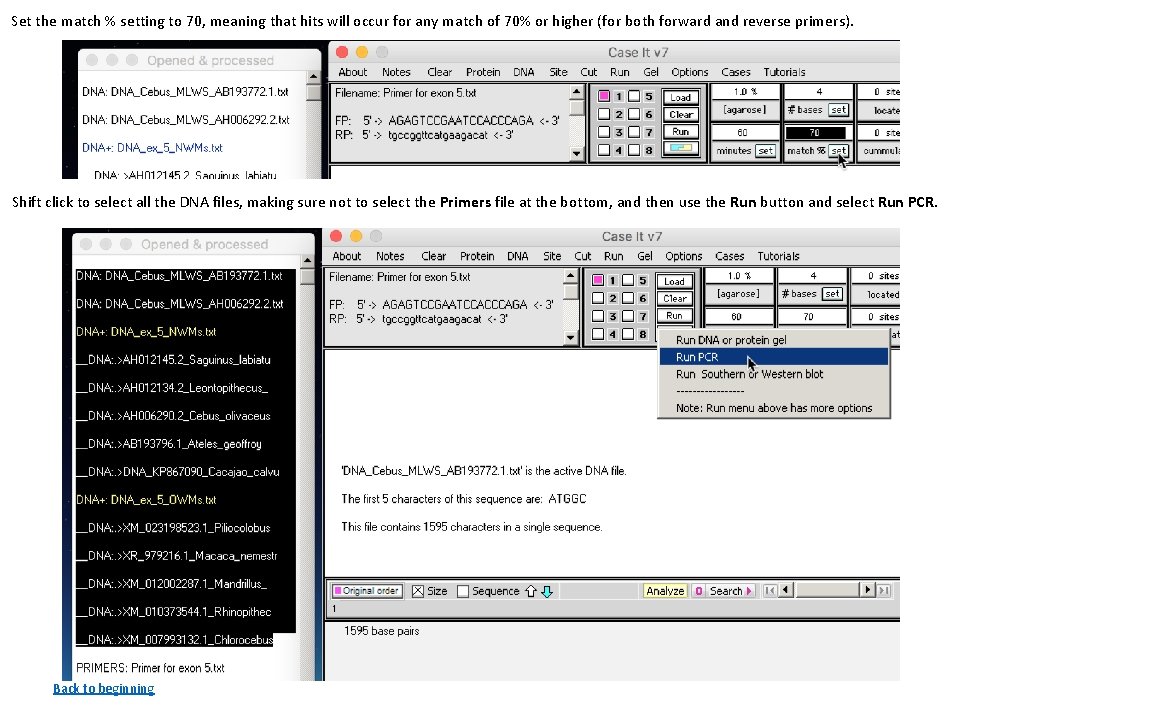Click right arrow of bottom horizontal scroller
Screen dimensions: 1152x720
(x=868, y=590)
